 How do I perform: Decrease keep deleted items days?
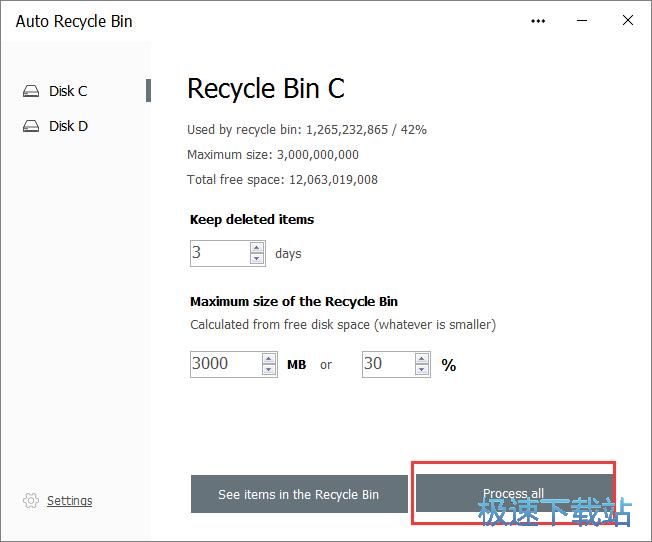pyautogui.click(x=257, y=258)
